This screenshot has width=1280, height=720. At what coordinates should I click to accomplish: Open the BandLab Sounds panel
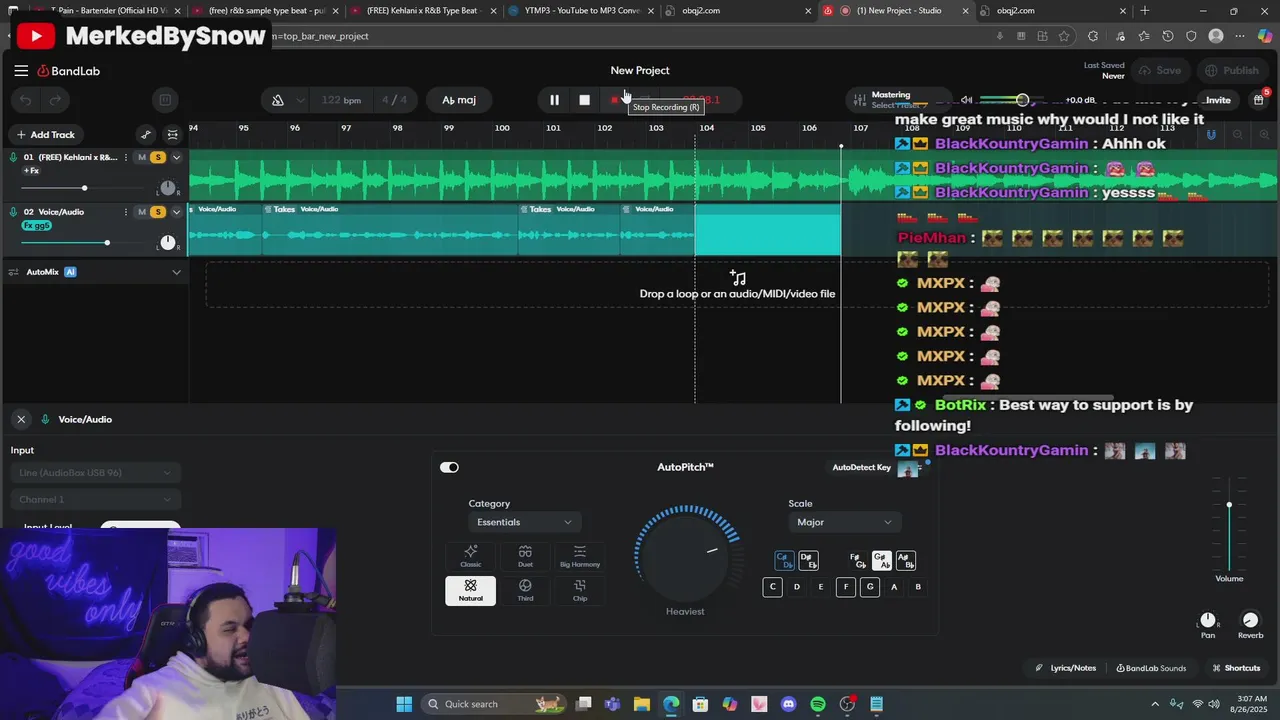(1151, 668)
